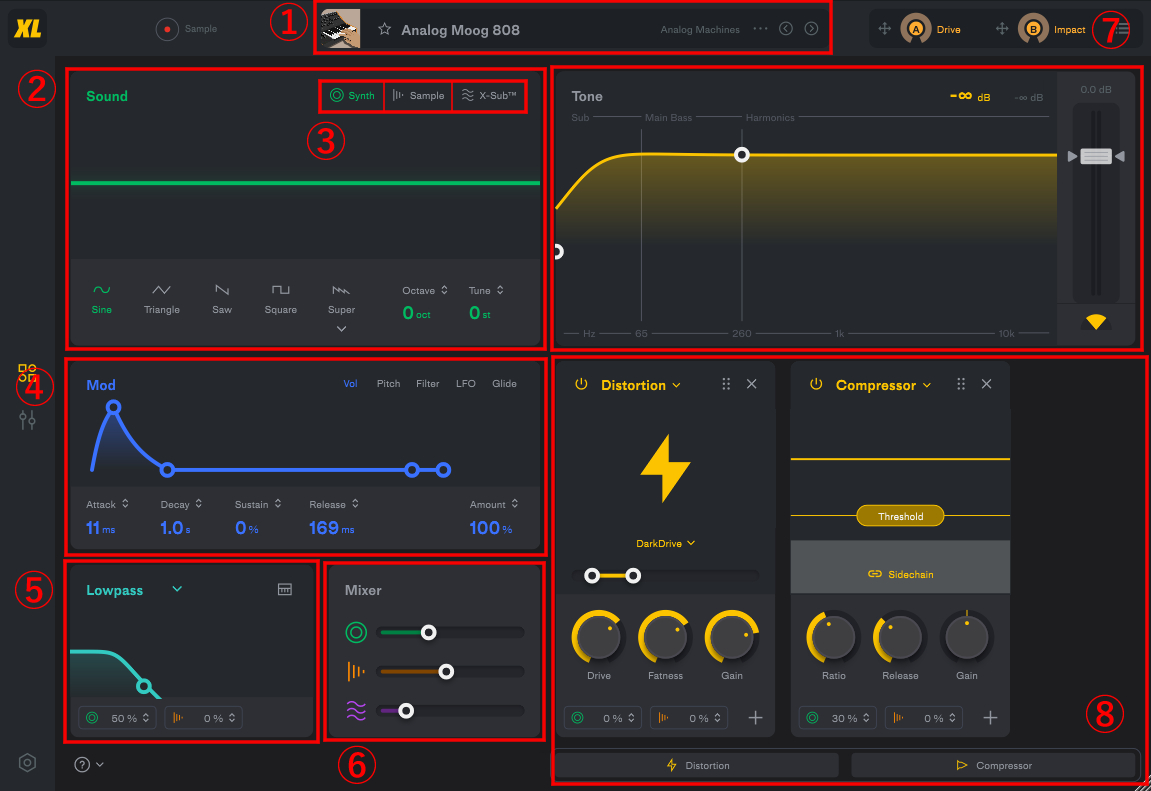1151x791 pixels.
Task: Adjust the synth level slider in Mixer
Action: (429, 632)
